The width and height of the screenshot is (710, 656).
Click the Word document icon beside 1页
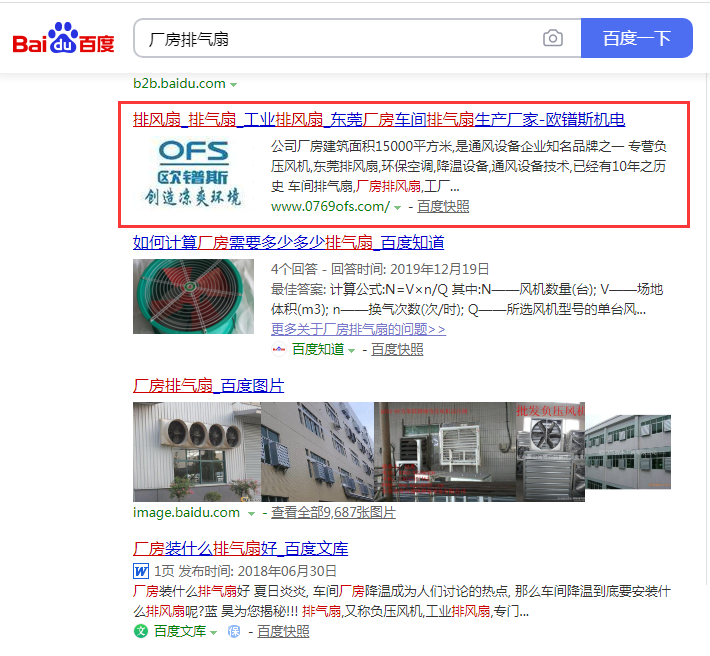141,571
